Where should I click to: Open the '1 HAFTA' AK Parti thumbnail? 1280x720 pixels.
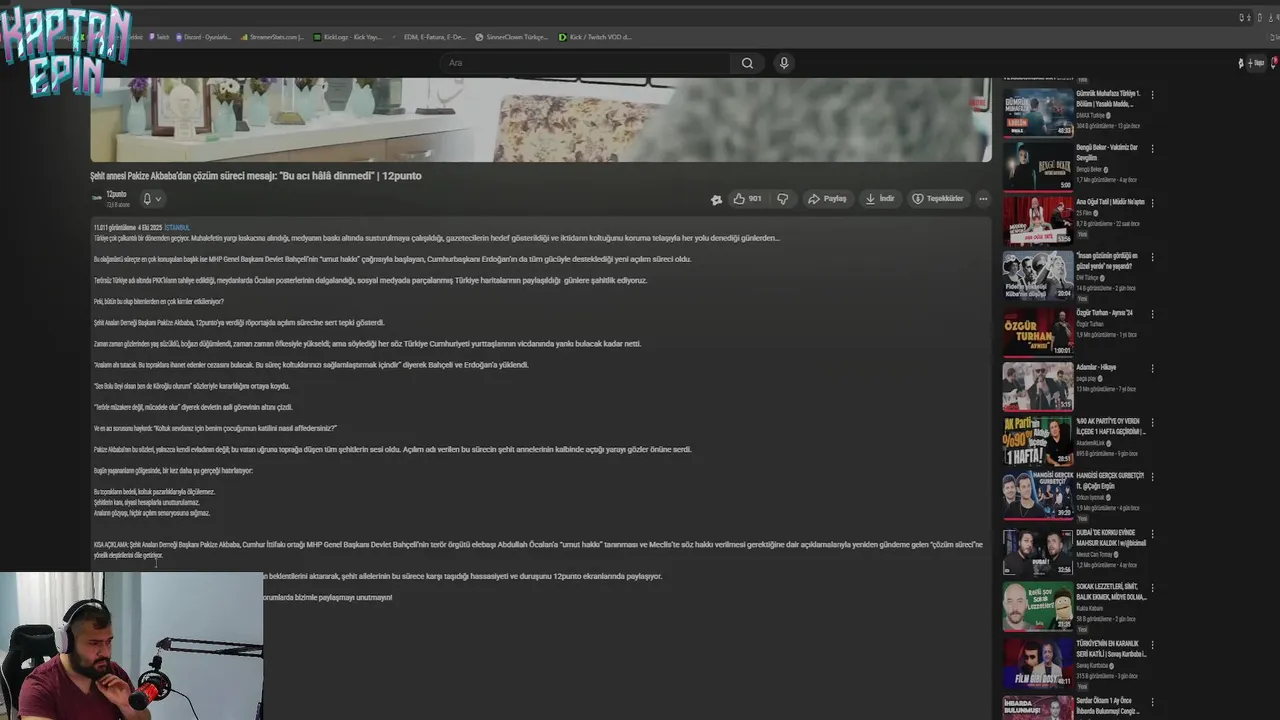pyautogui.click(x=1038, y=441)
